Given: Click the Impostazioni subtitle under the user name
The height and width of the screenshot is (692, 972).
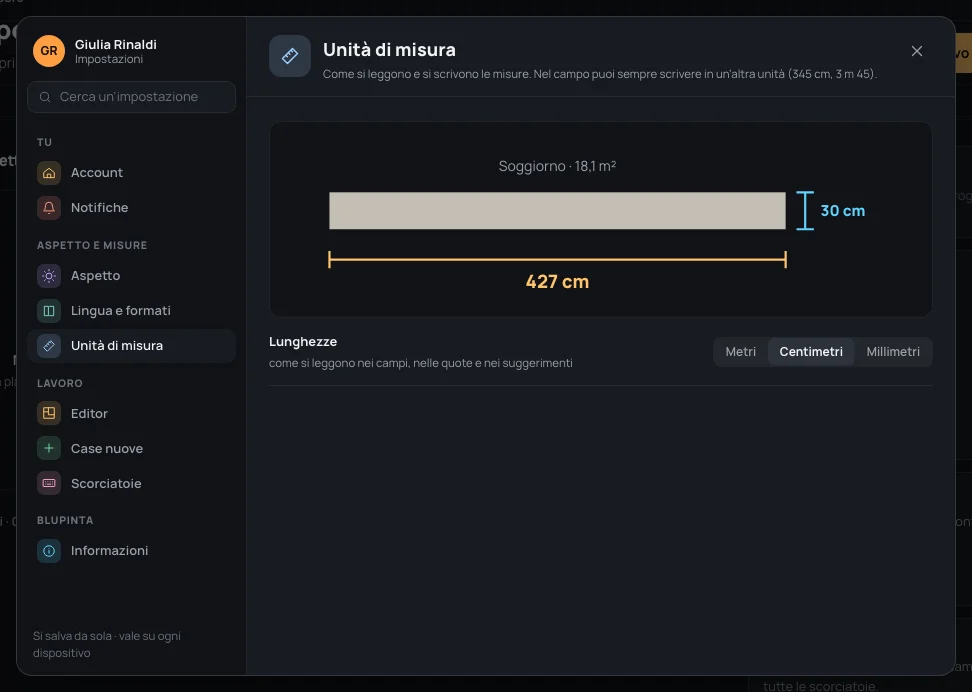Looking at the screenshot, I should pos(109,60).
